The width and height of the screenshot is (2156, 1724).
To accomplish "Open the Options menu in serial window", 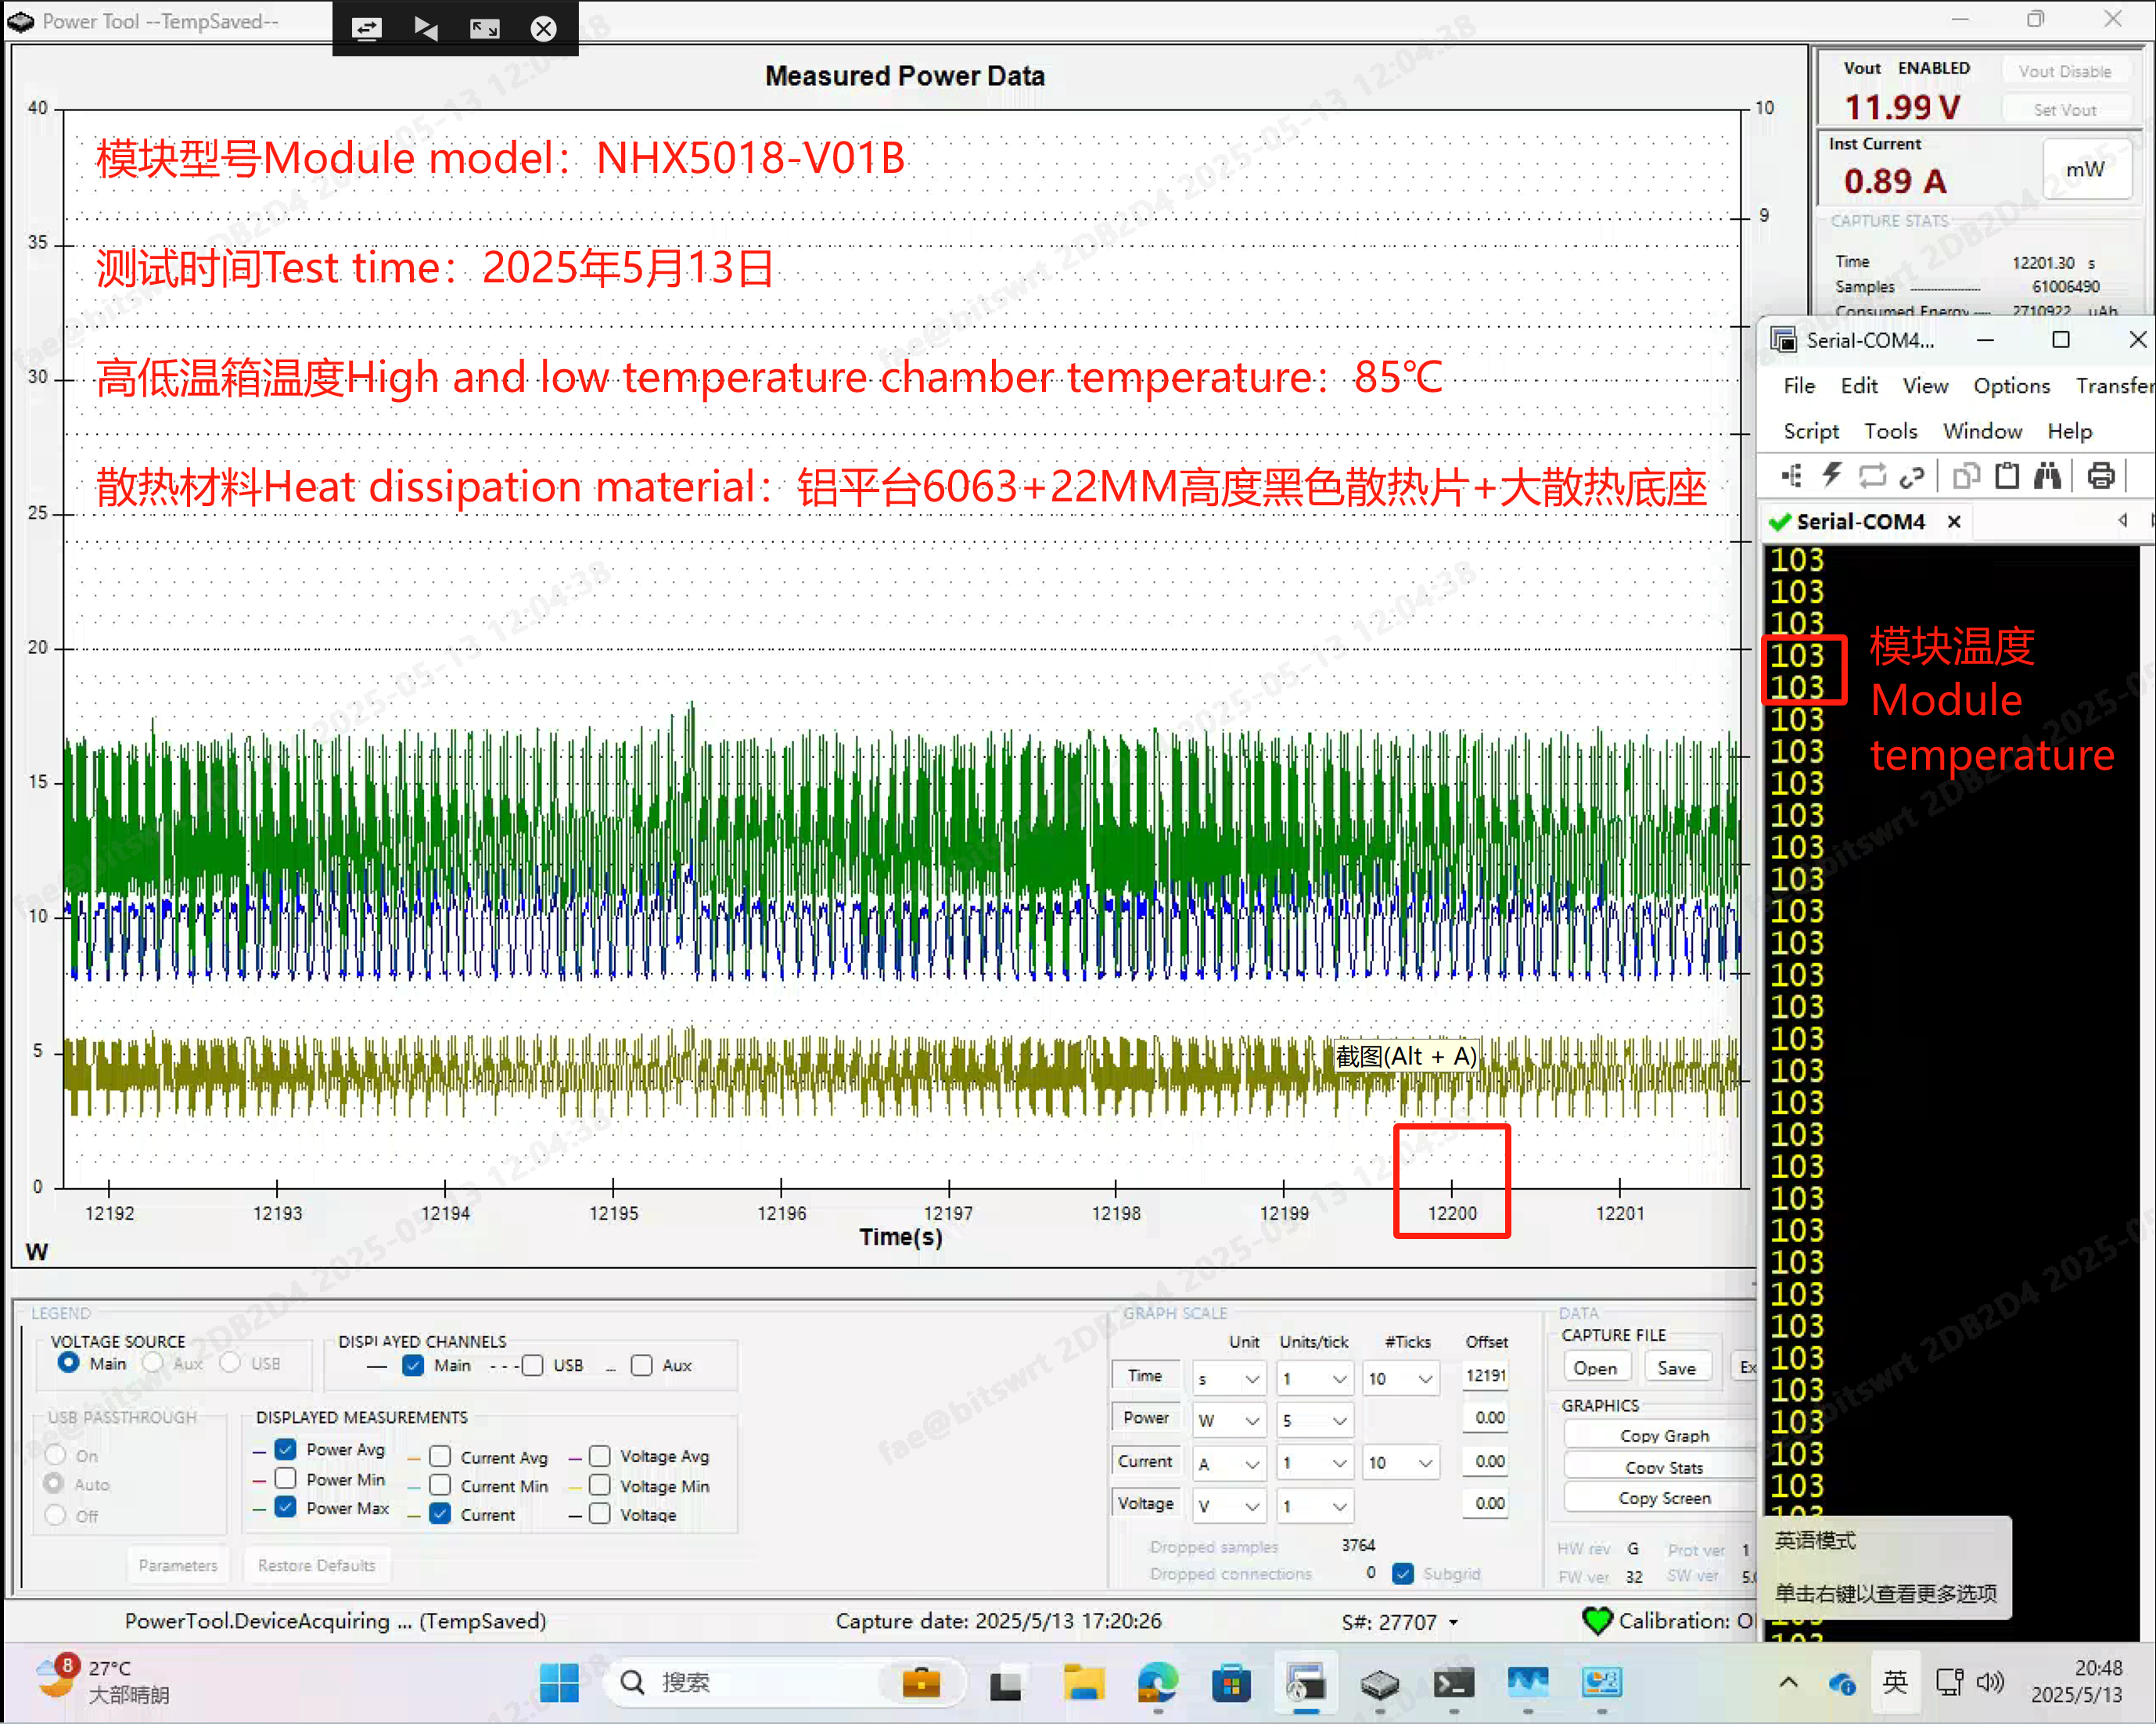I will [2010, 386].
